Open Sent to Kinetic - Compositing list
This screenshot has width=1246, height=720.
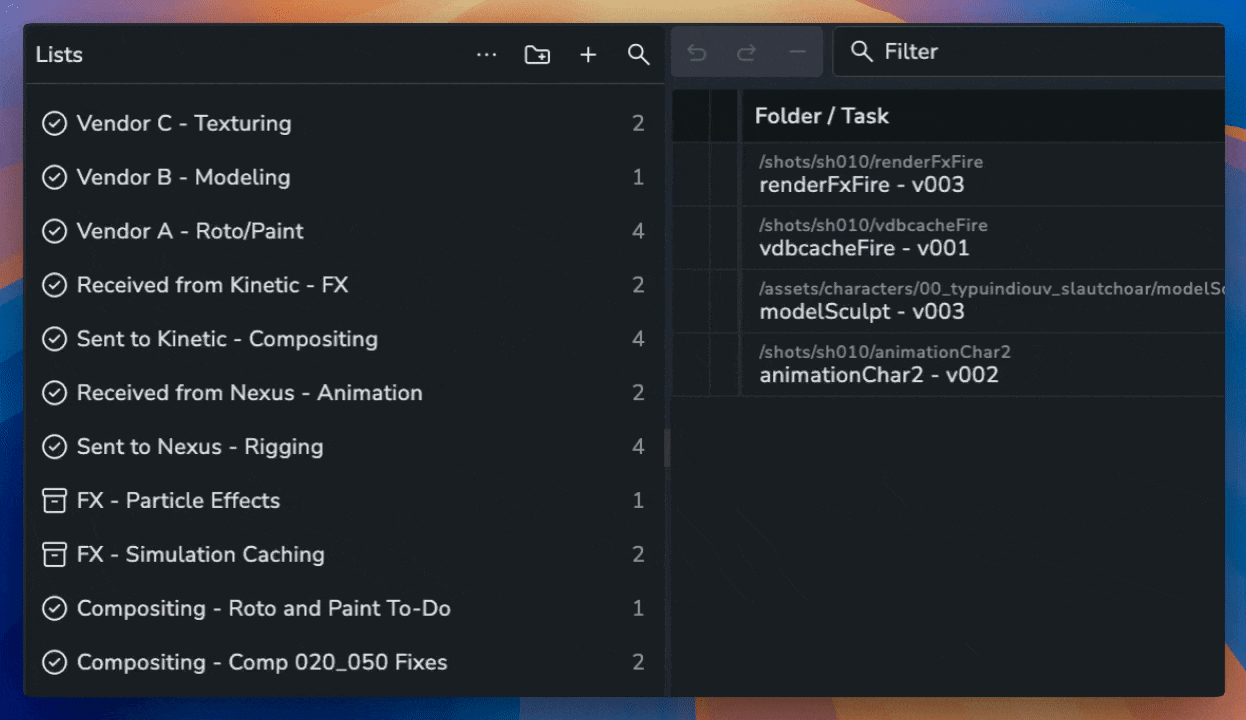point(227,340)
